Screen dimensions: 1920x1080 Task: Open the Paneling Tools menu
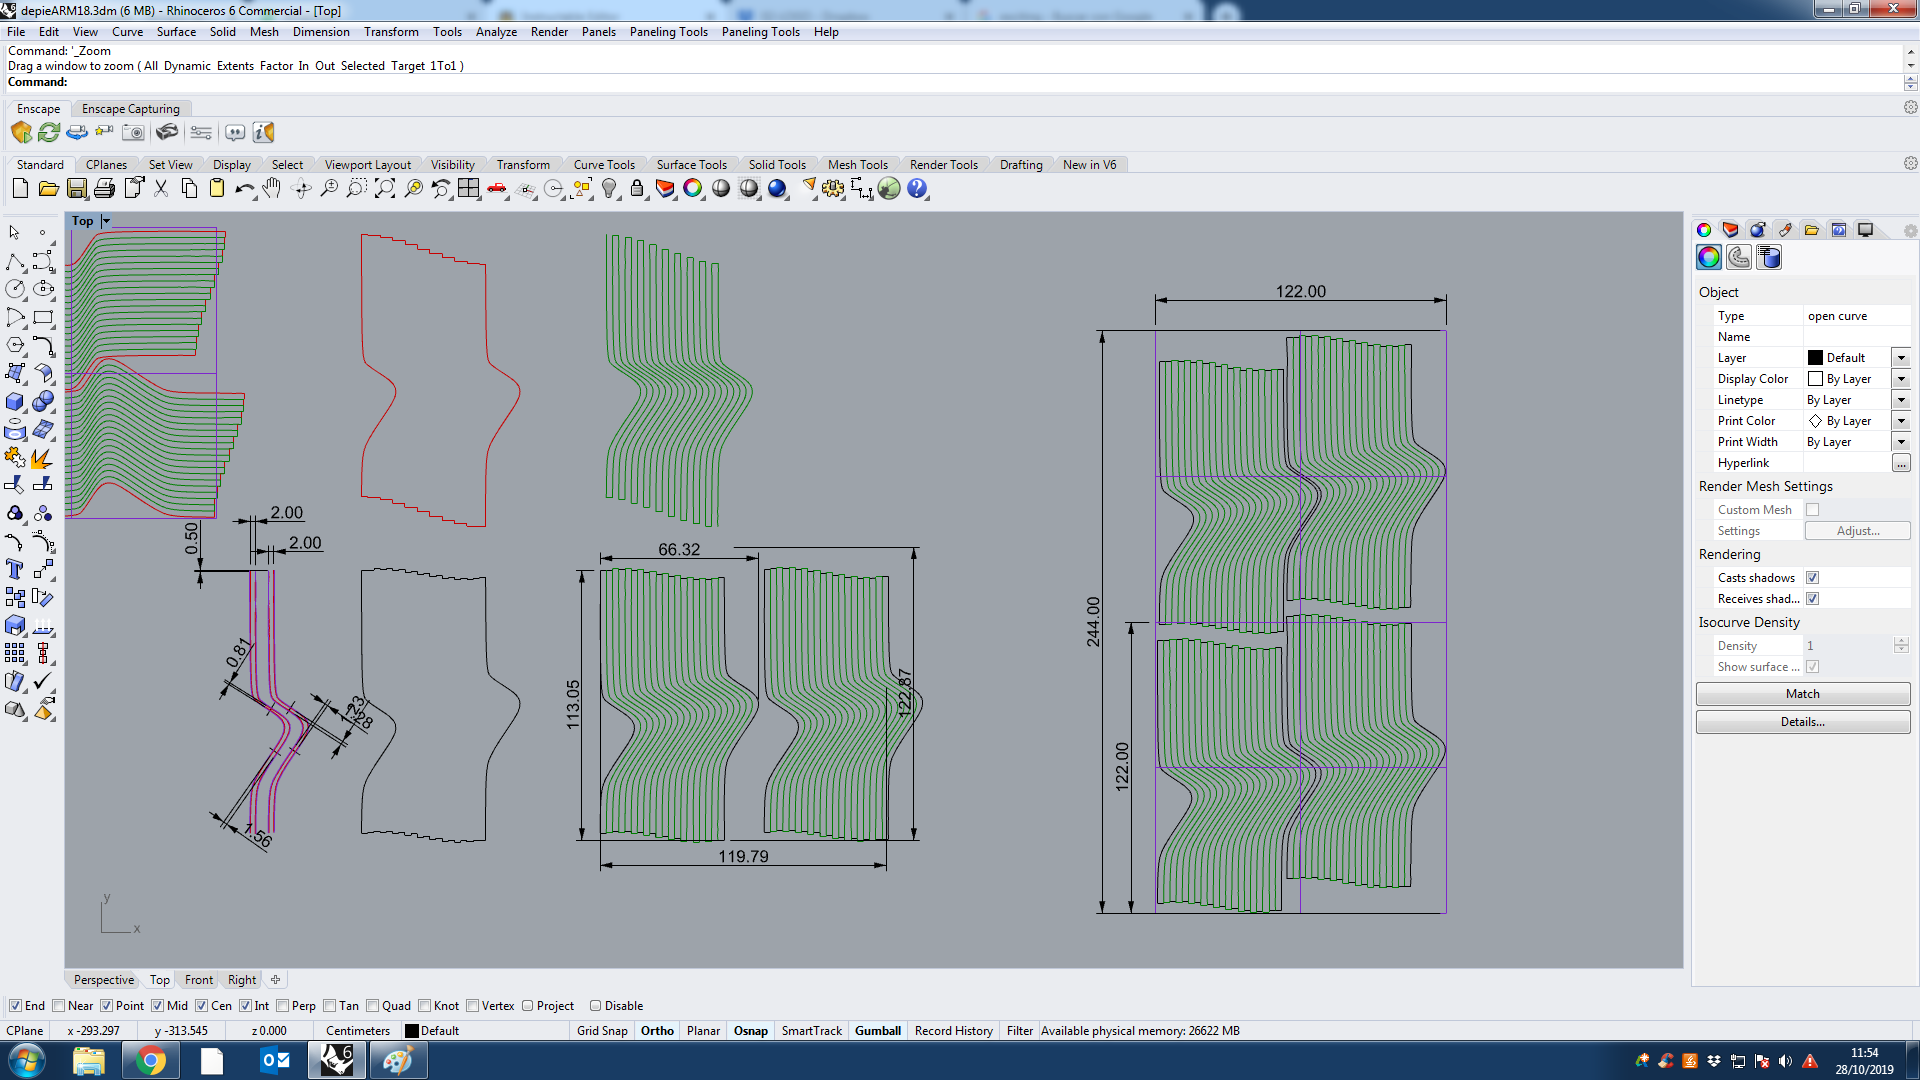tap(668, 32)
